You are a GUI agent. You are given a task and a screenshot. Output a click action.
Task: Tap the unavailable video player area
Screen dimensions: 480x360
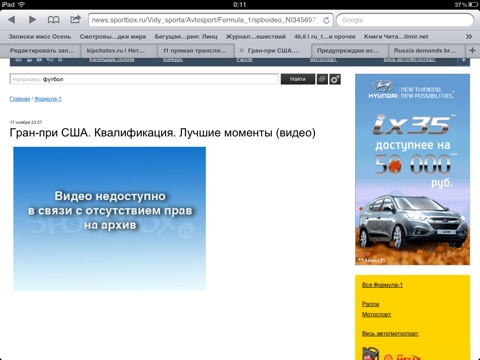click(x=110, y=219)
